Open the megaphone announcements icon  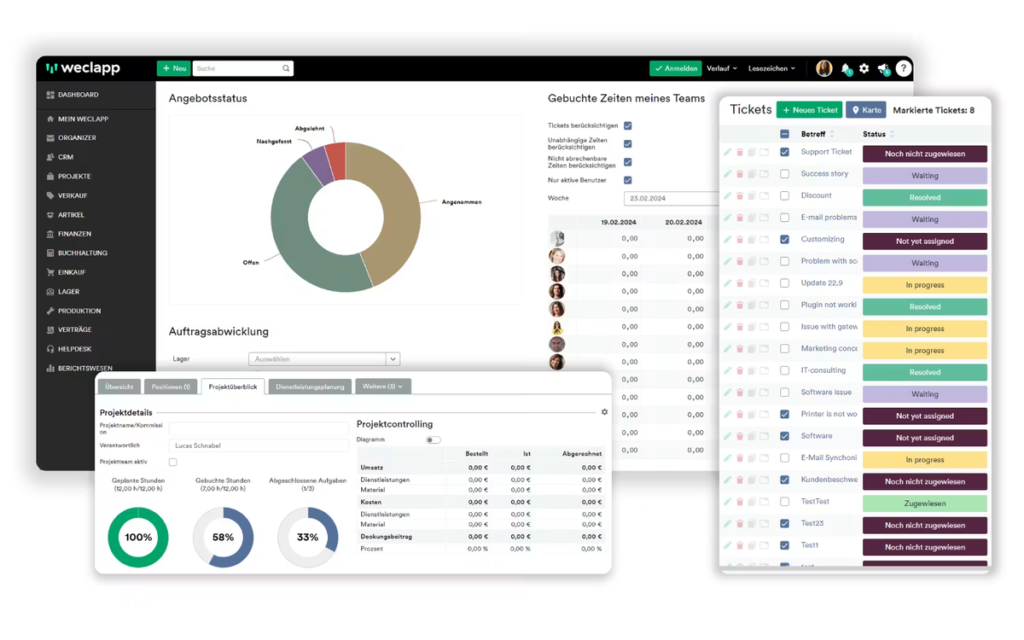pyautogui.click(x=884, y=69)
